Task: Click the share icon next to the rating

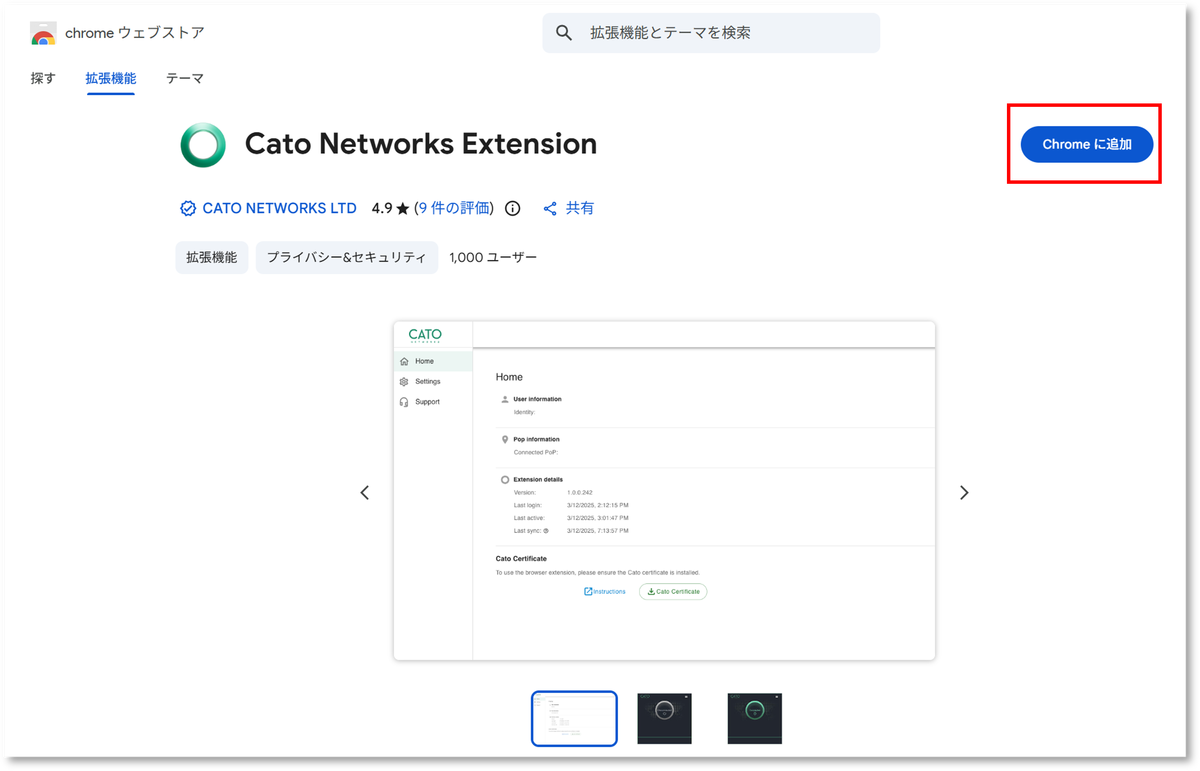Action: [x=549, y=208]
